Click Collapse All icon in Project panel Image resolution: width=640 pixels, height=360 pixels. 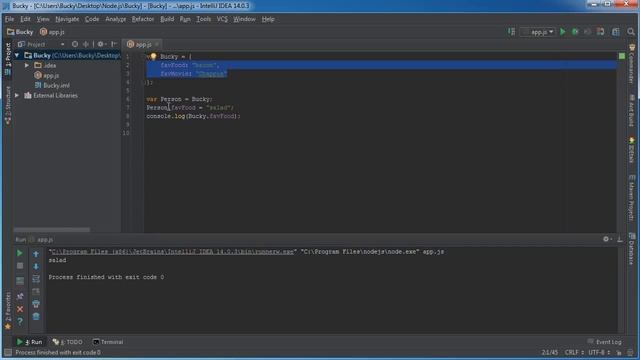[x=86, y=44]
